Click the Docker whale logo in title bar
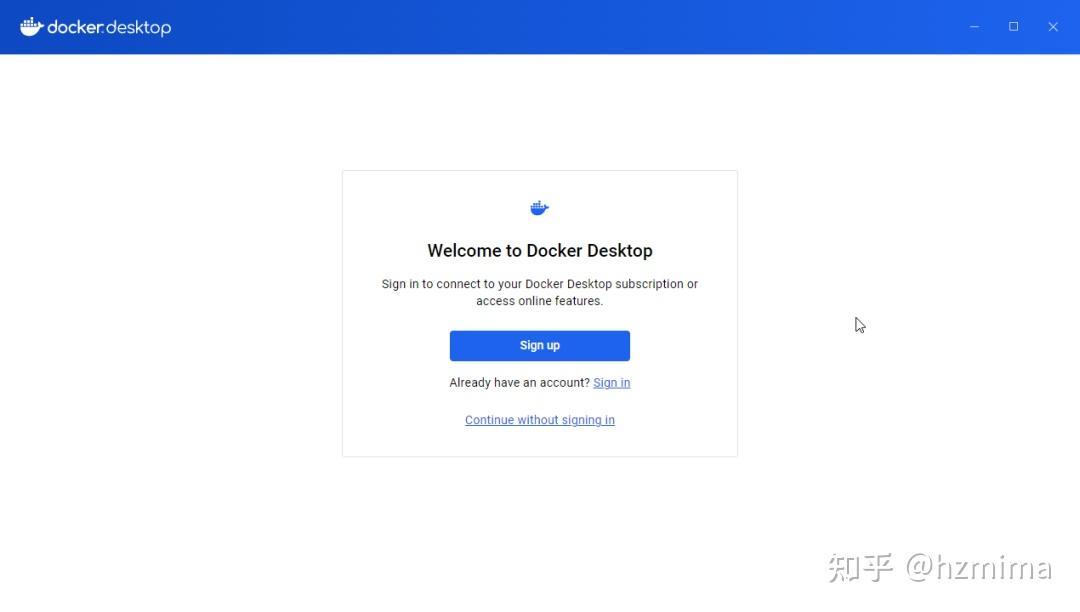This screenshot has height=612, width=1080. tap(32, 27)
